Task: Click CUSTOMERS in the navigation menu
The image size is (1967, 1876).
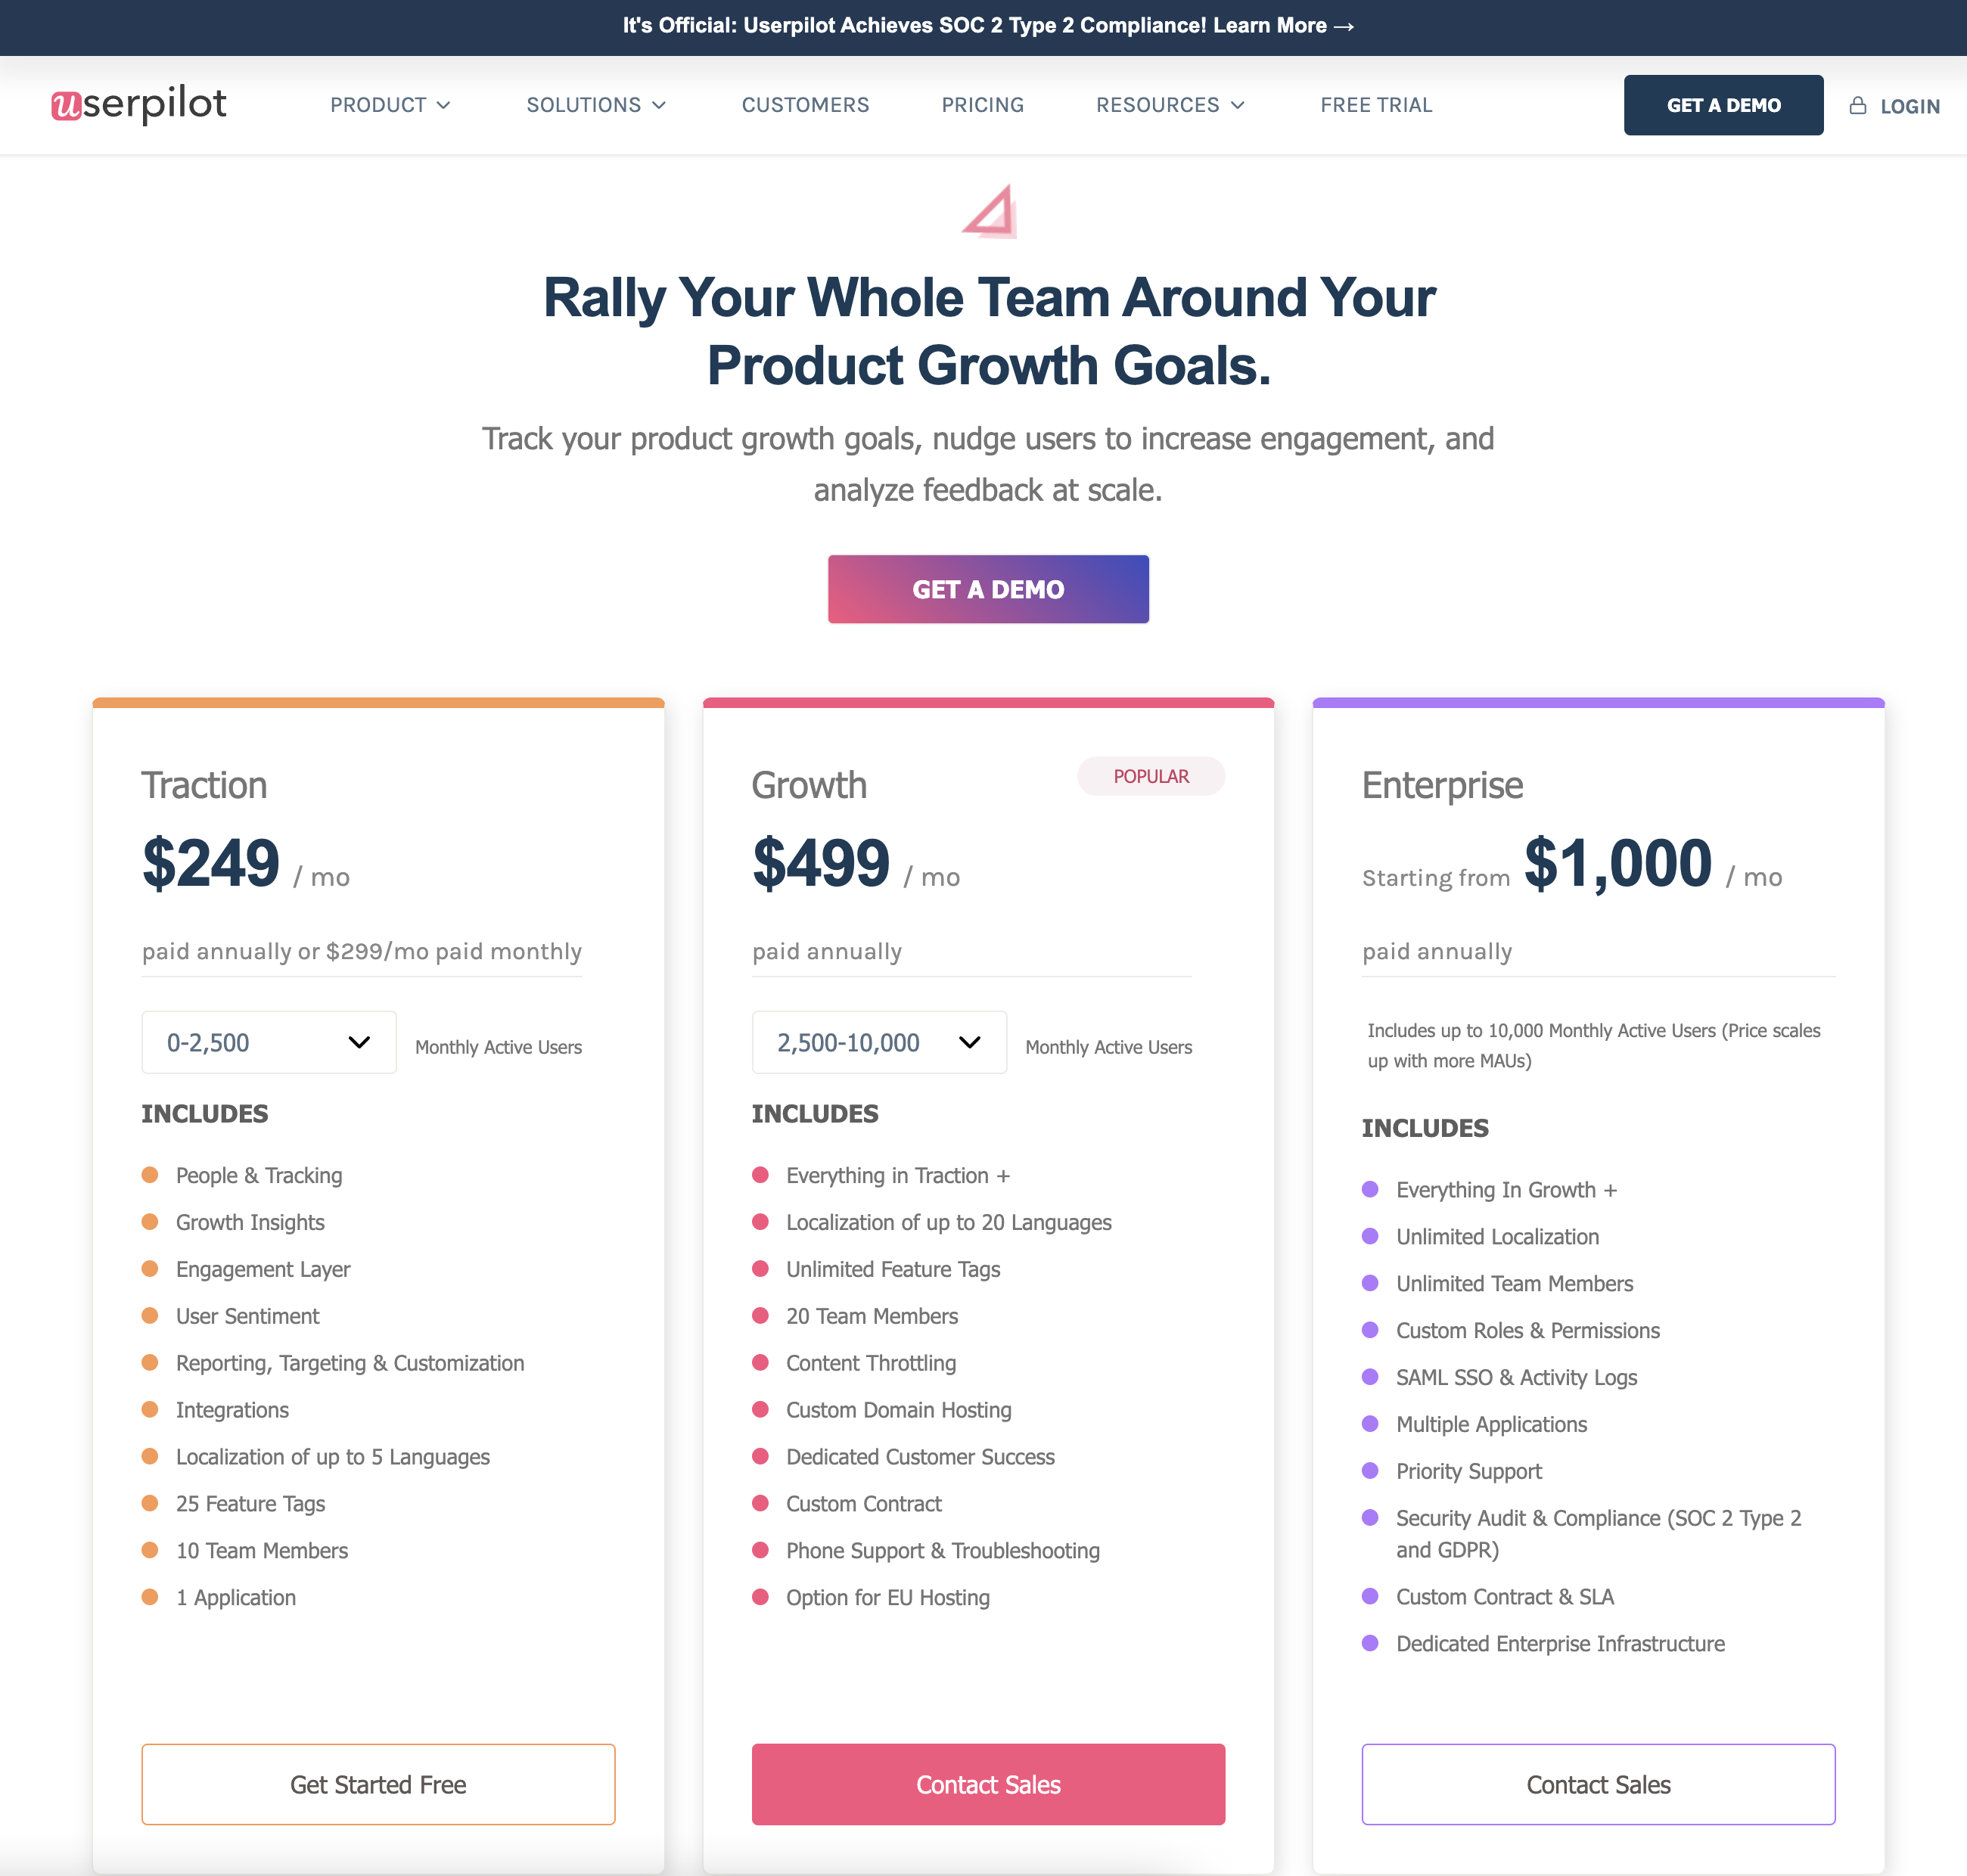Action: click(804, 104)
